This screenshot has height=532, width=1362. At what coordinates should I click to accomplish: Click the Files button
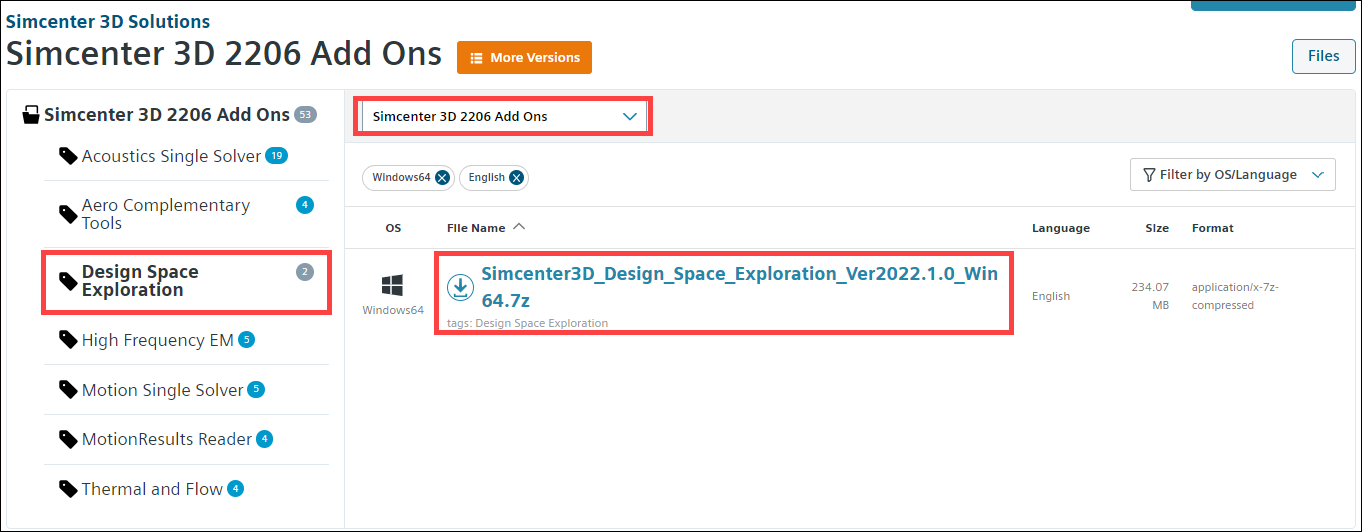point(1323,56)
